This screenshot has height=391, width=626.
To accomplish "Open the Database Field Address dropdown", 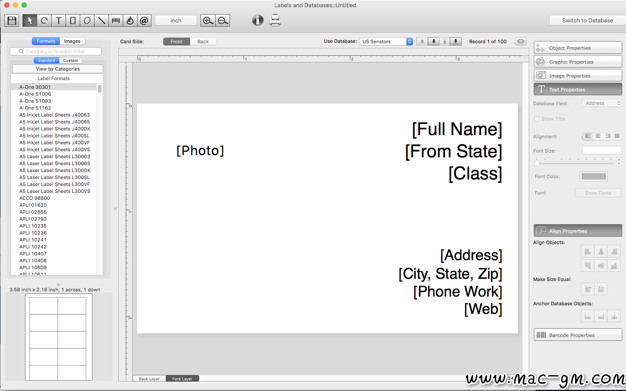I will coord(602,103).
